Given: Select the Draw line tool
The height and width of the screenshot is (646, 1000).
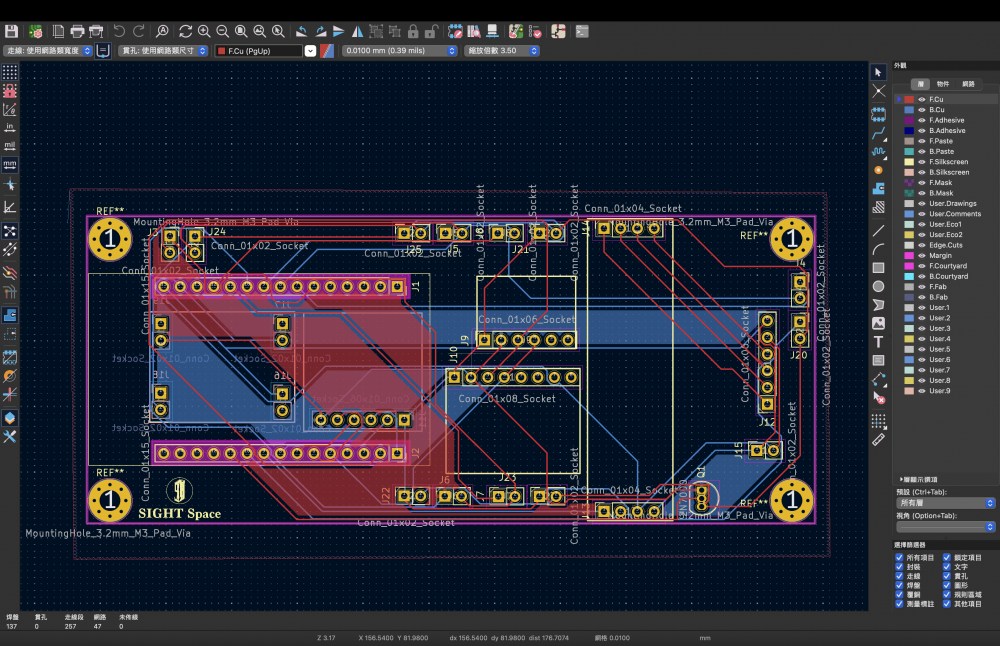Looking at the screenshot, I should (879, 229).
